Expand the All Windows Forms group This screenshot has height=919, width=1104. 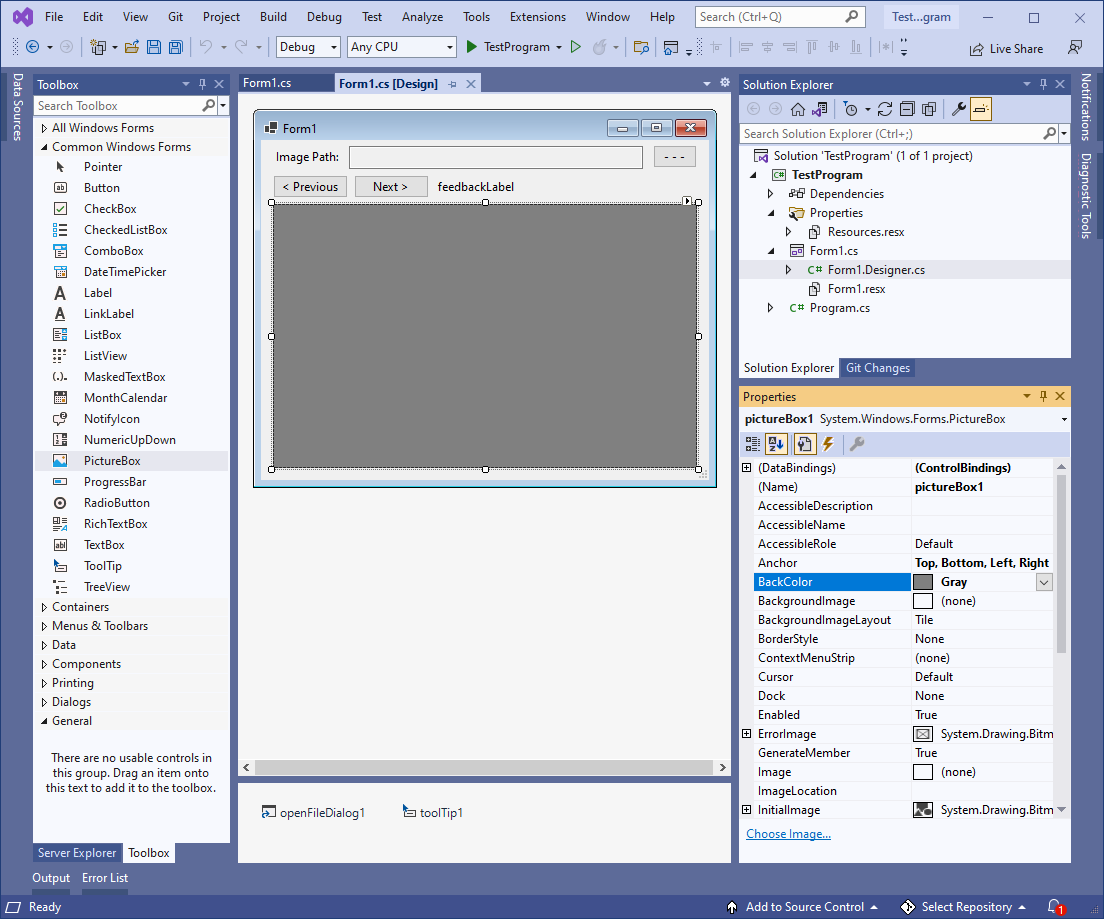44,127
